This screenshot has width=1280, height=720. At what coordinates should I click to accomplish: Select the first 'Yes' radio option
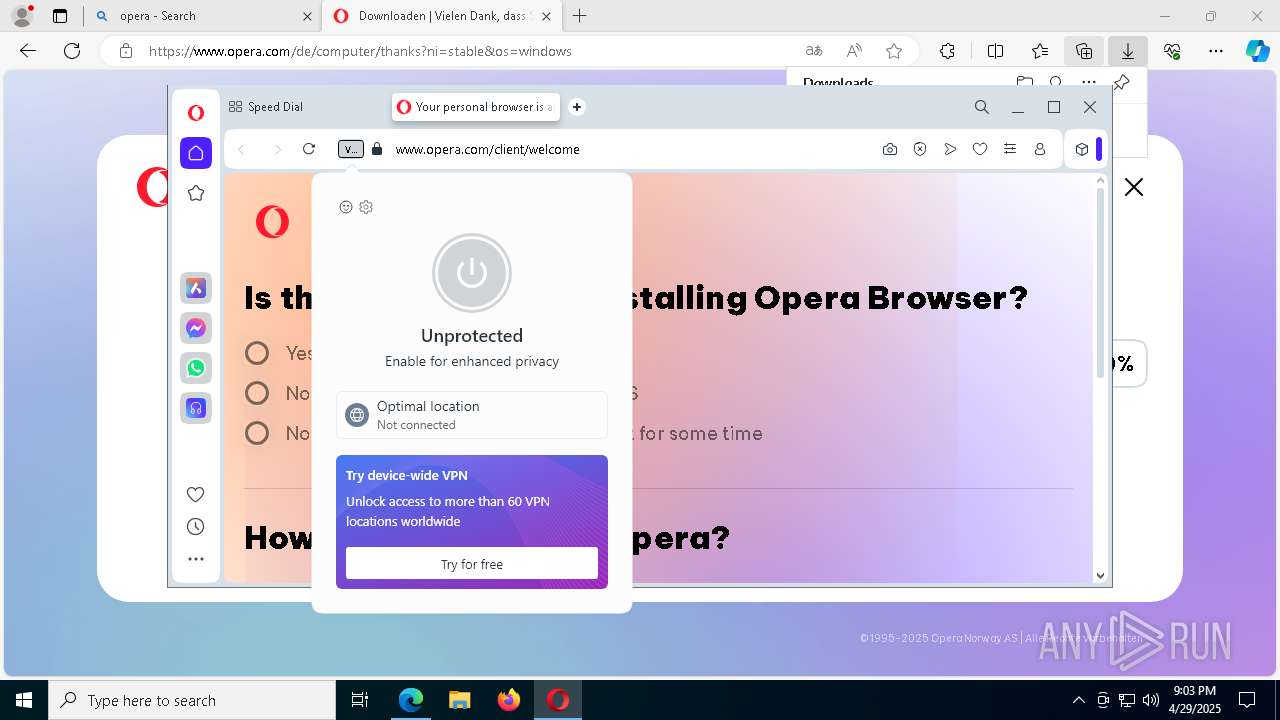[257, 353]
